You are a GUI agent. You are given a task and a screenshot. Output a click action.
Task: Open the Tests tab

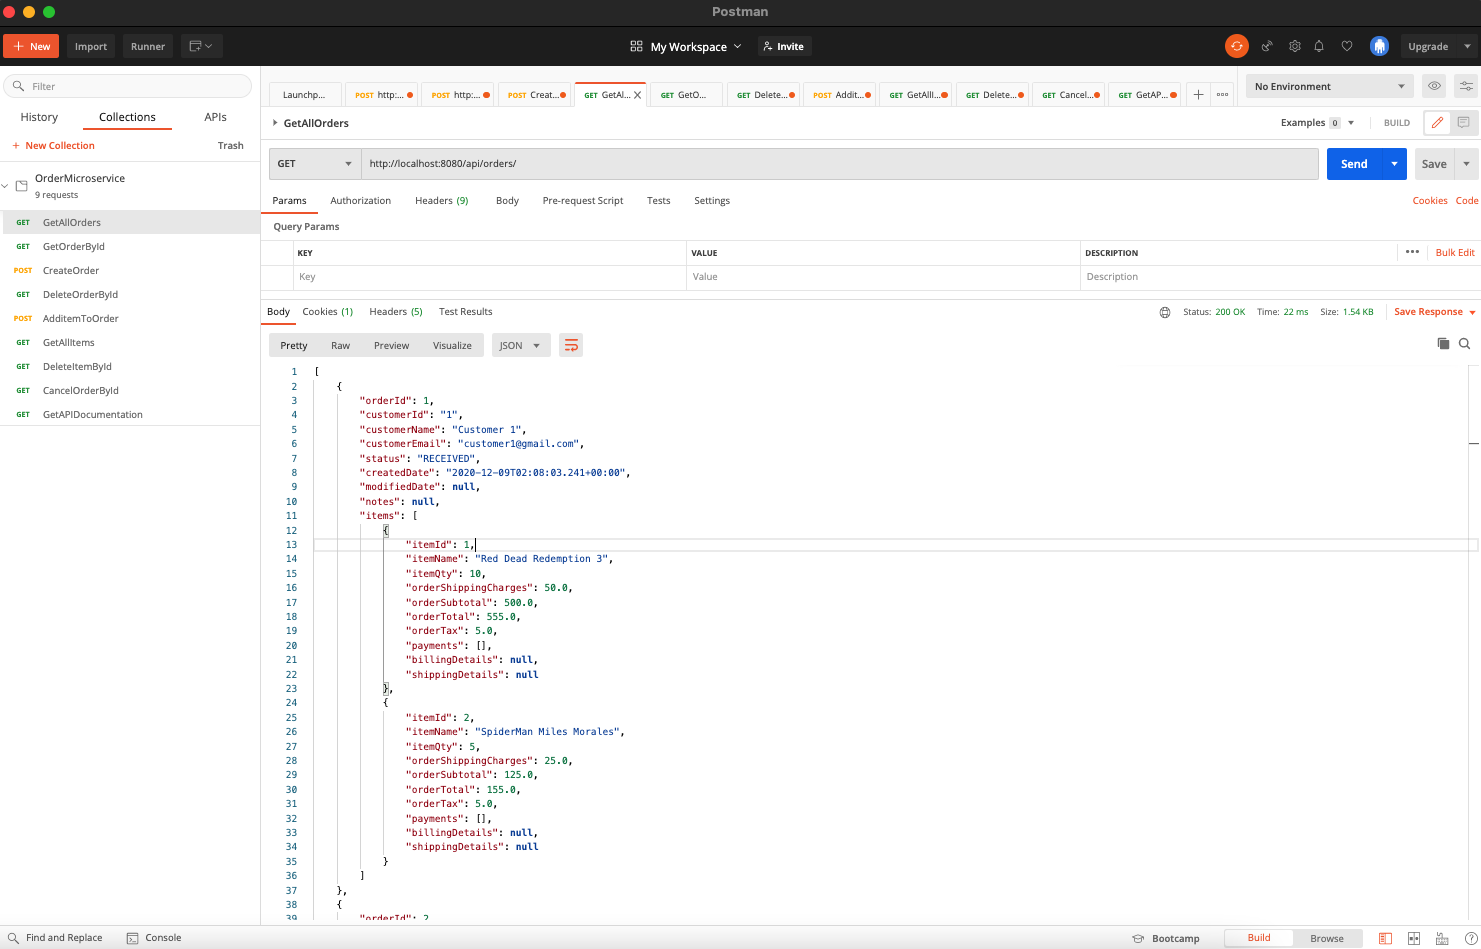658,201
